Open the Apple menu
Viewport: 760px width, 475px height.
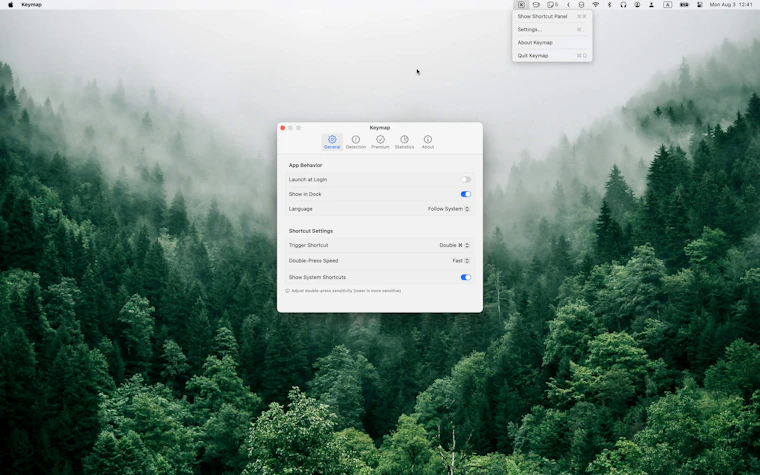[x=11, y=4]
